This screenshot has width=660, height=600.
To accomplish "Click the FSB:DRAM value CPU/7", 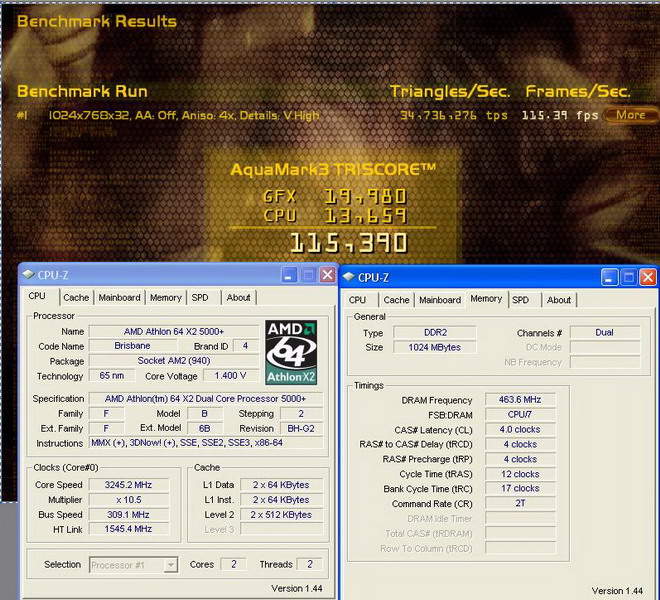I will 520,414.
